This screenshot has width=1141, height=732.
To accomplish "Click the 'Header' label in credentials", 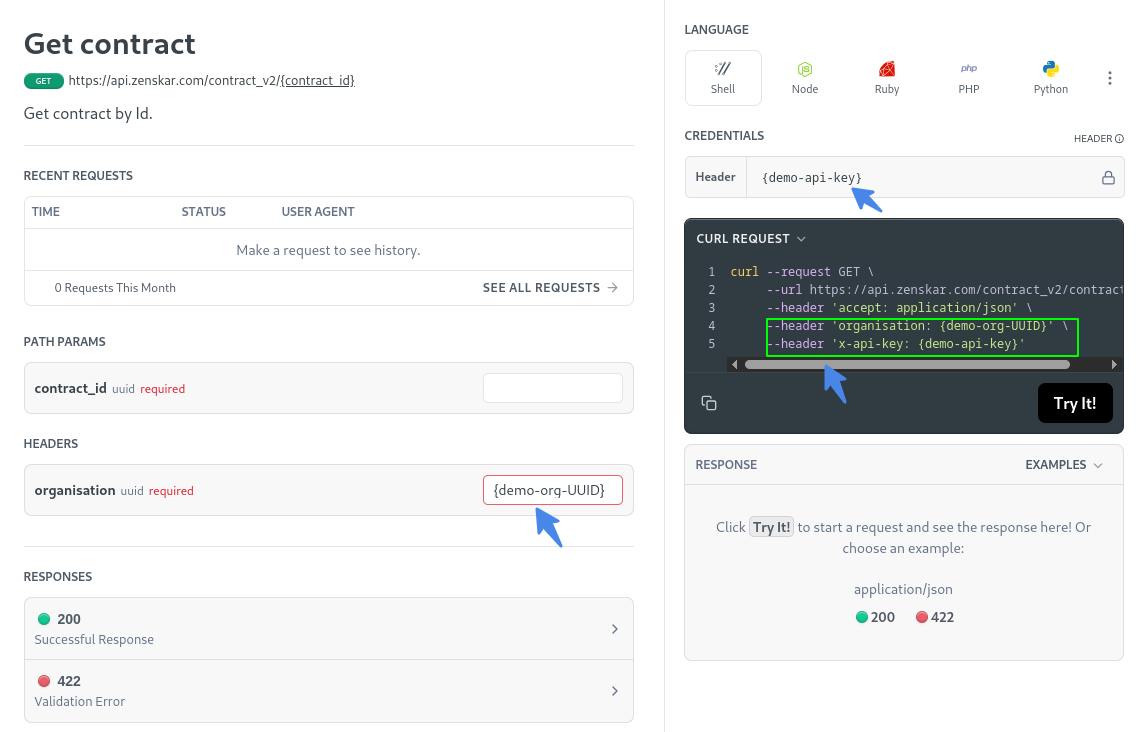I will point(715,177).
